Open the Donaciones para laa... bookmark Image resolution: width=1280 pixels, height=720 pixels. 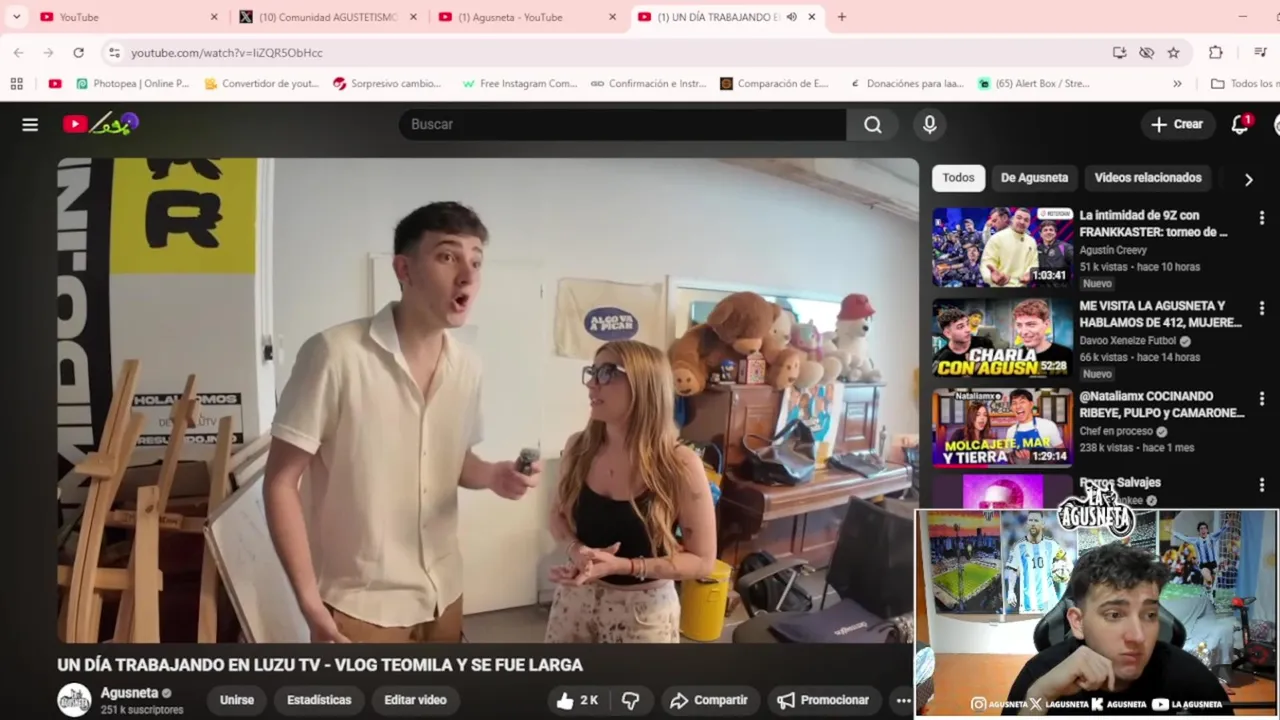(x=906, y=83)
